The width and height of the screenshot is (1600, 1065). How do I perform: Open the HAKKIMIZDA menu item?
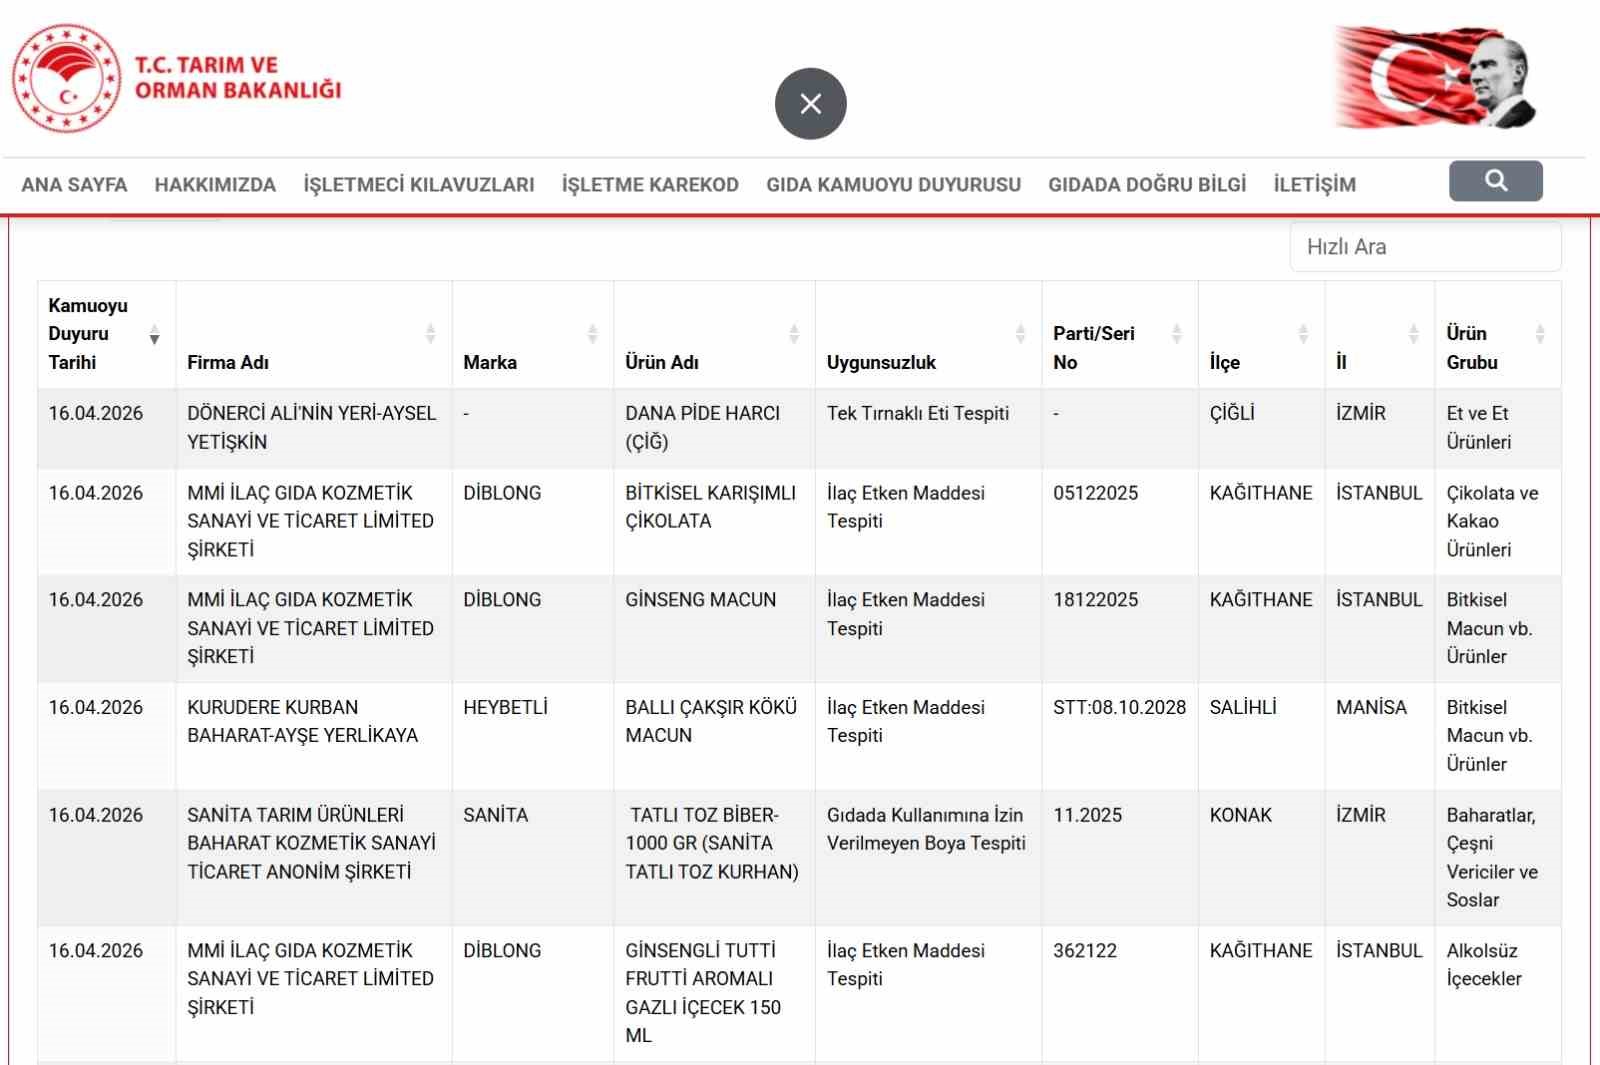pyautogui.click(x=215, y=185)
